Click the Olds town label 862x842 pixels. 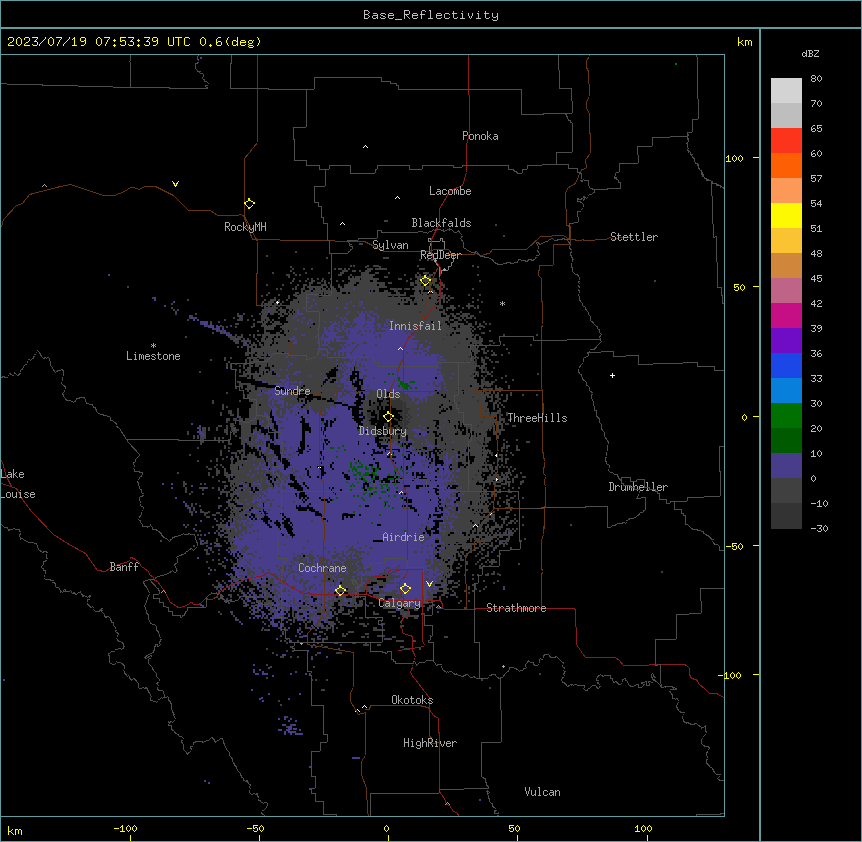coord(388,394)
